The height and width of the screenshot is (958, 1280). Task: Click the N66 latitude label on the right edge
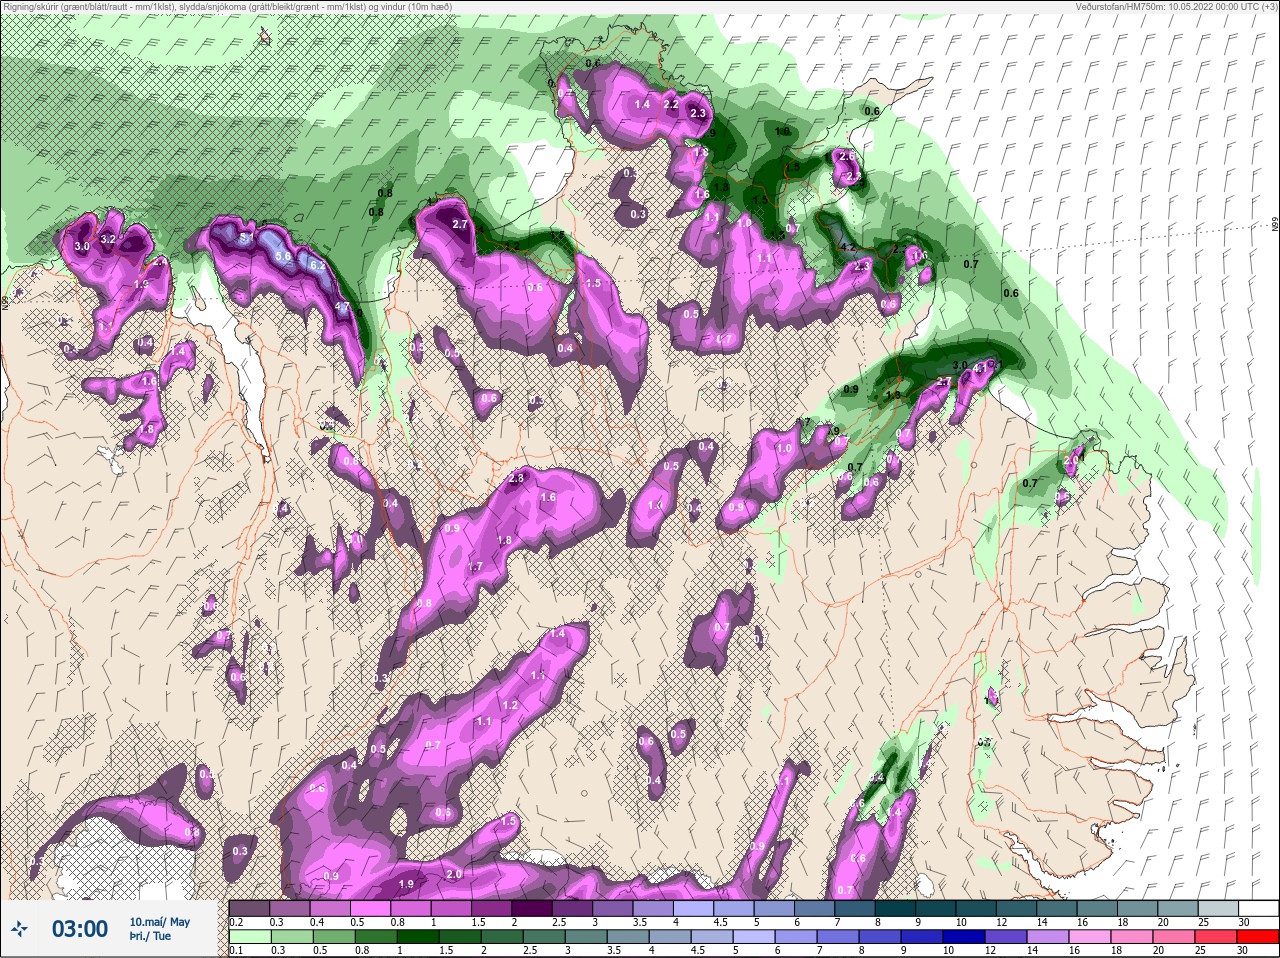pyautogui.click(x=1275, y=226)
